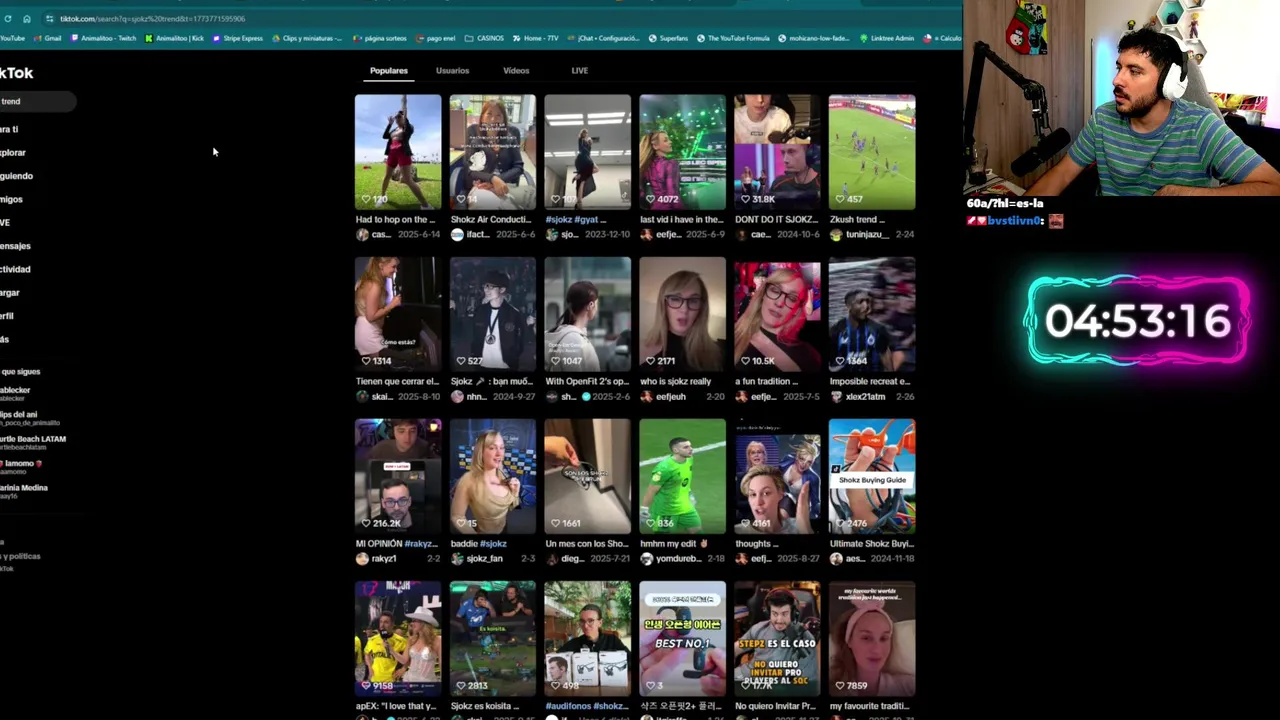
Task: Open video 'DONT DO IT SJOKZ...'
Action: 777,152
